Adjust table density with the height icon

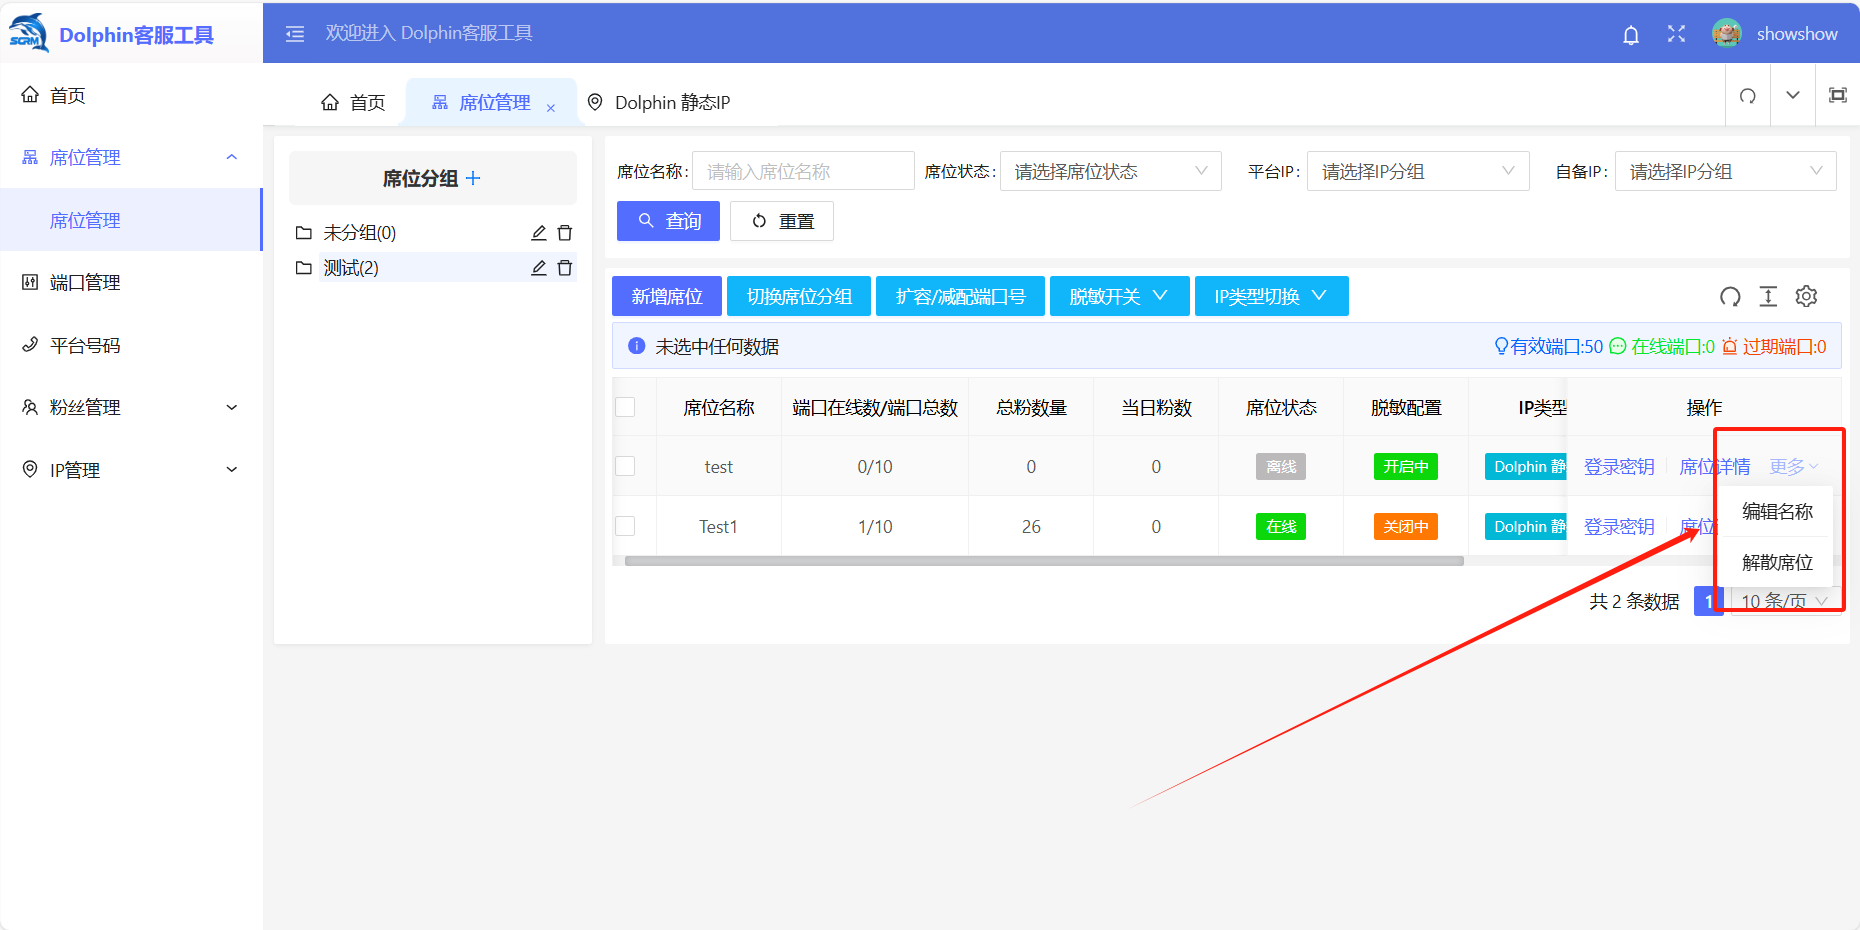1768,296
